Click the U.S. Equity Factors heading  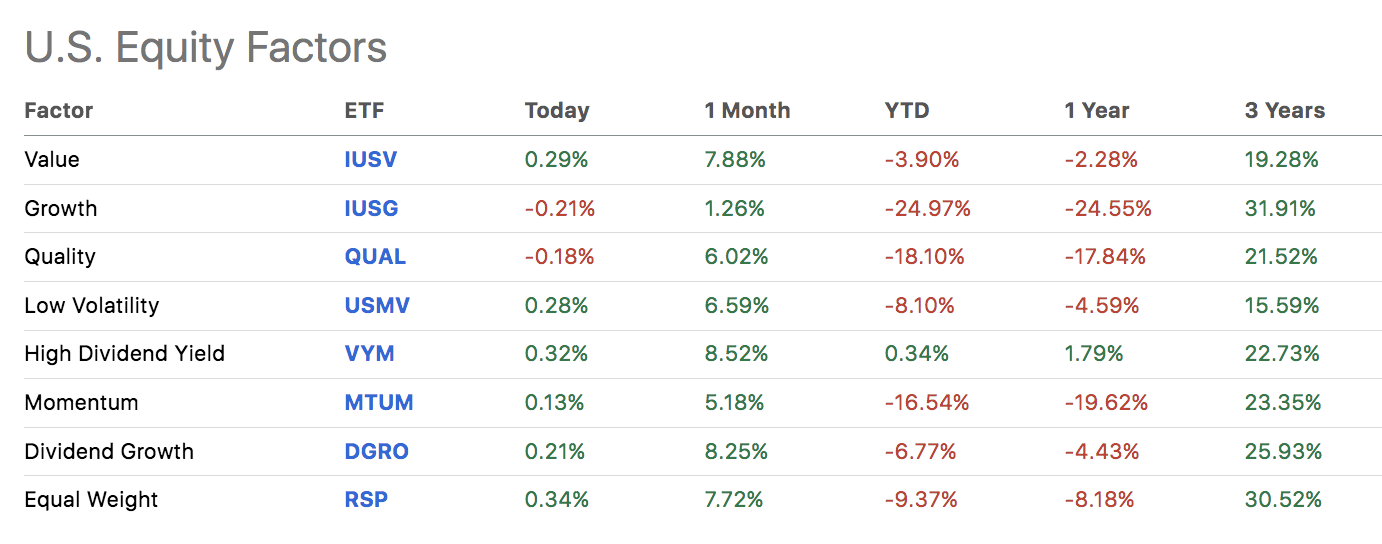[205, 48]
